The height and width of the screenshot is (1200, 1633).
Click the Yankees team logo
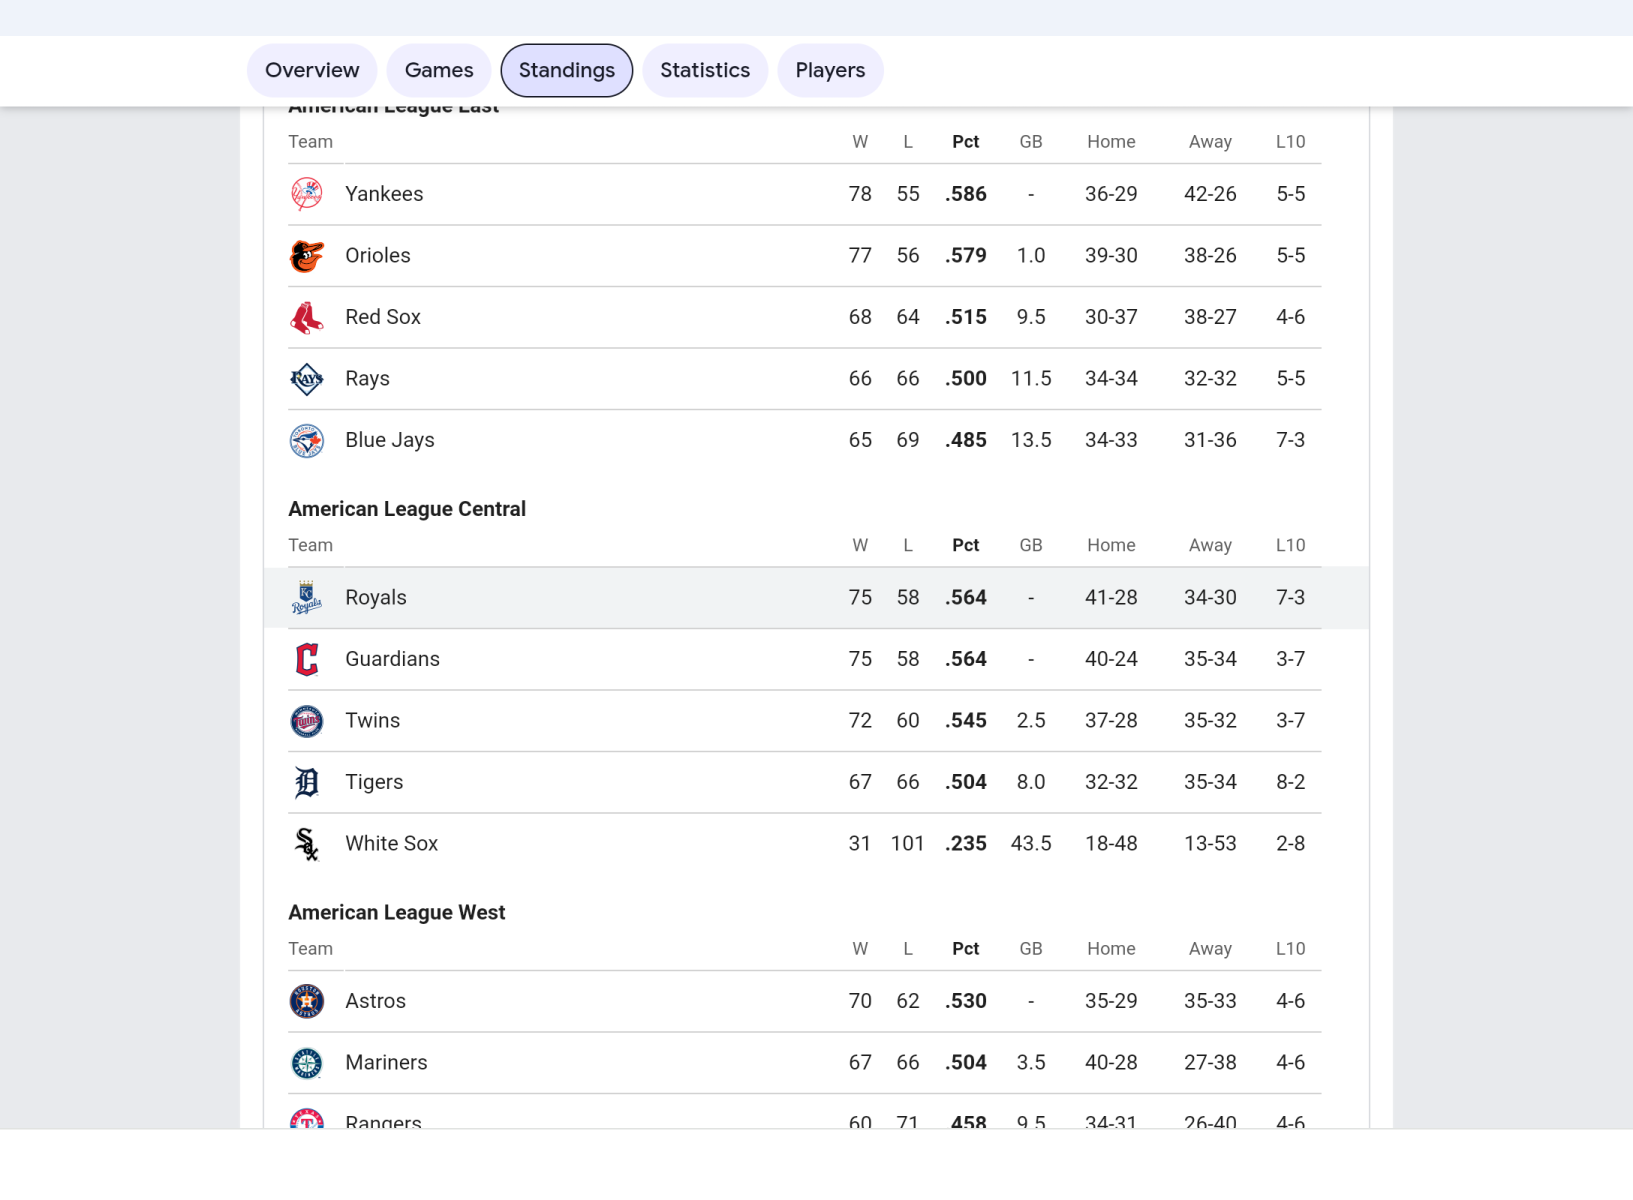pyautogui.click(x=307, y=194)
